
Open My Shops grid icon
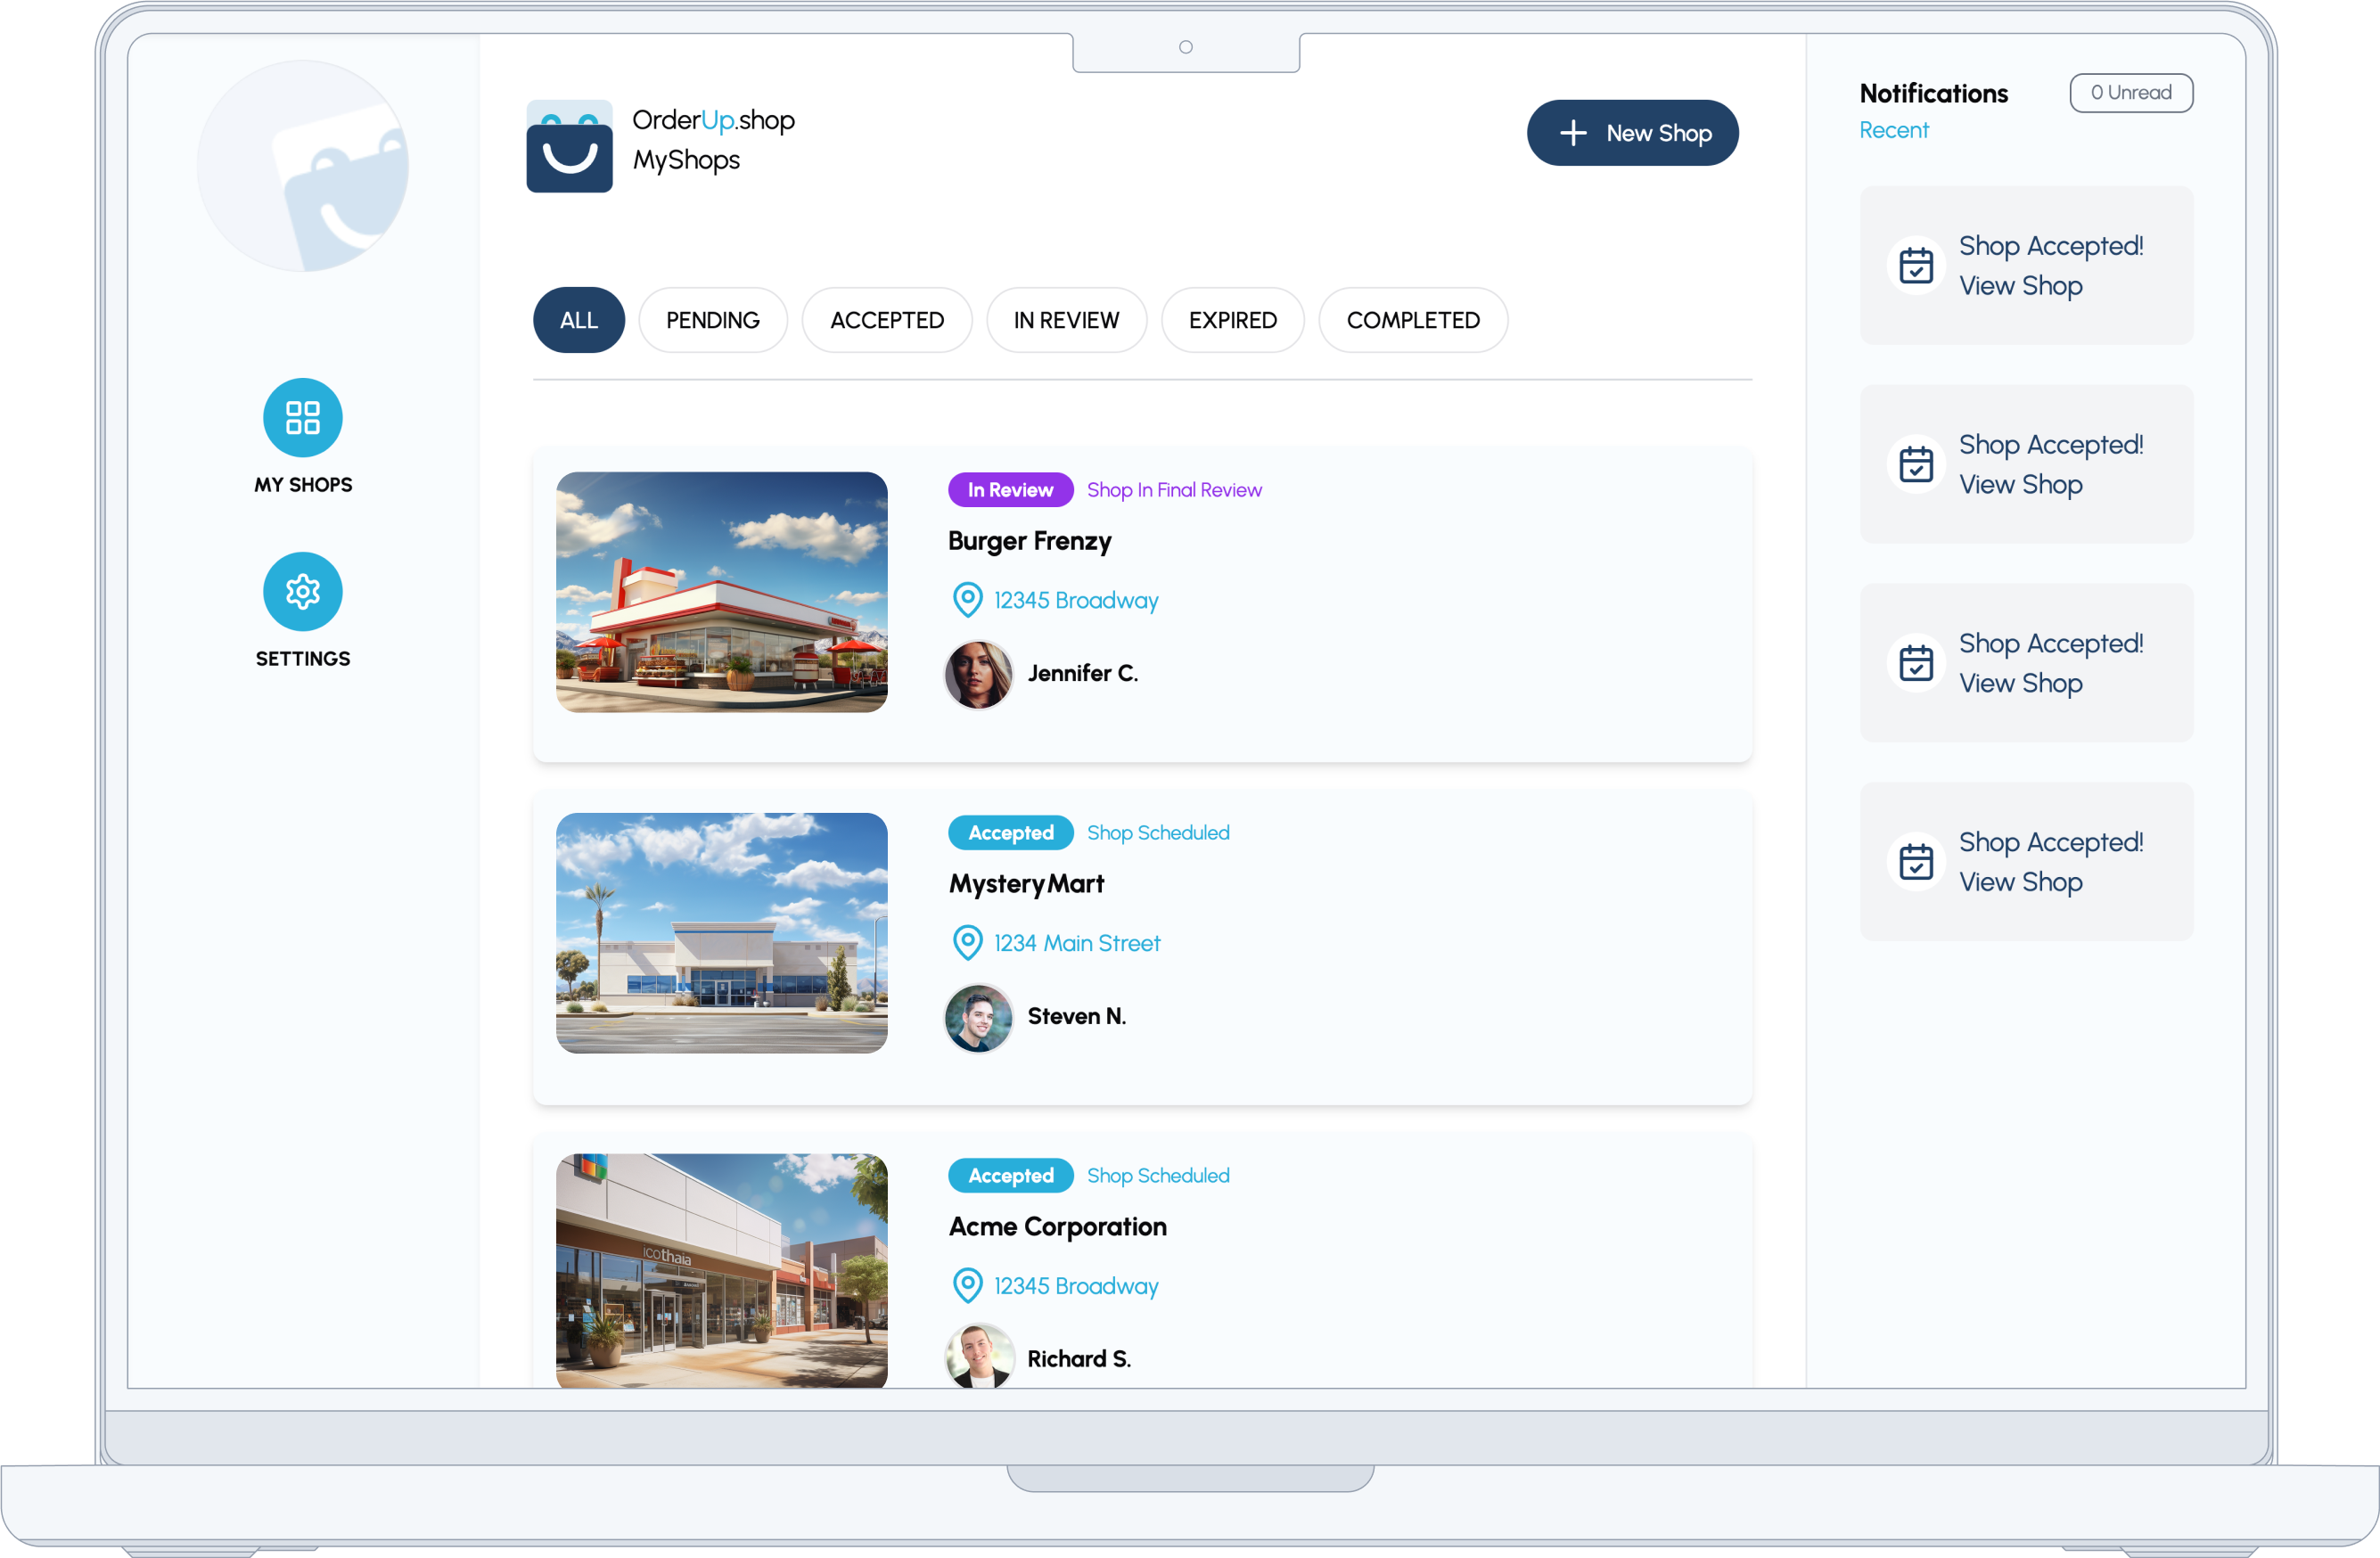click(x=302, y=417)
